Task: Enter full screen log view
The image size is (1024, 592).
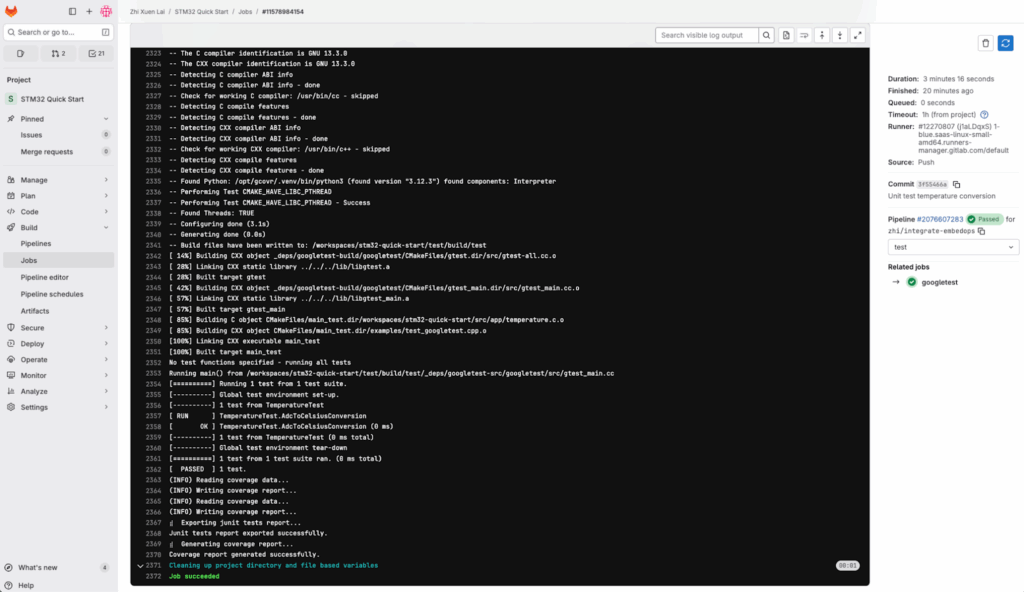Action: click(x=857, y=35)
